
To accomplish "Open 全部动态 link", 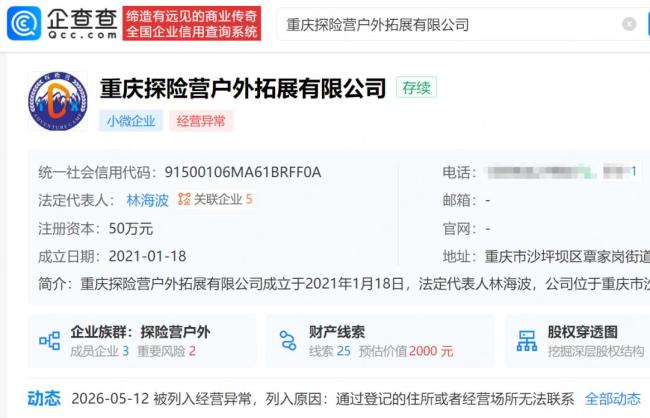I will 613,399.
